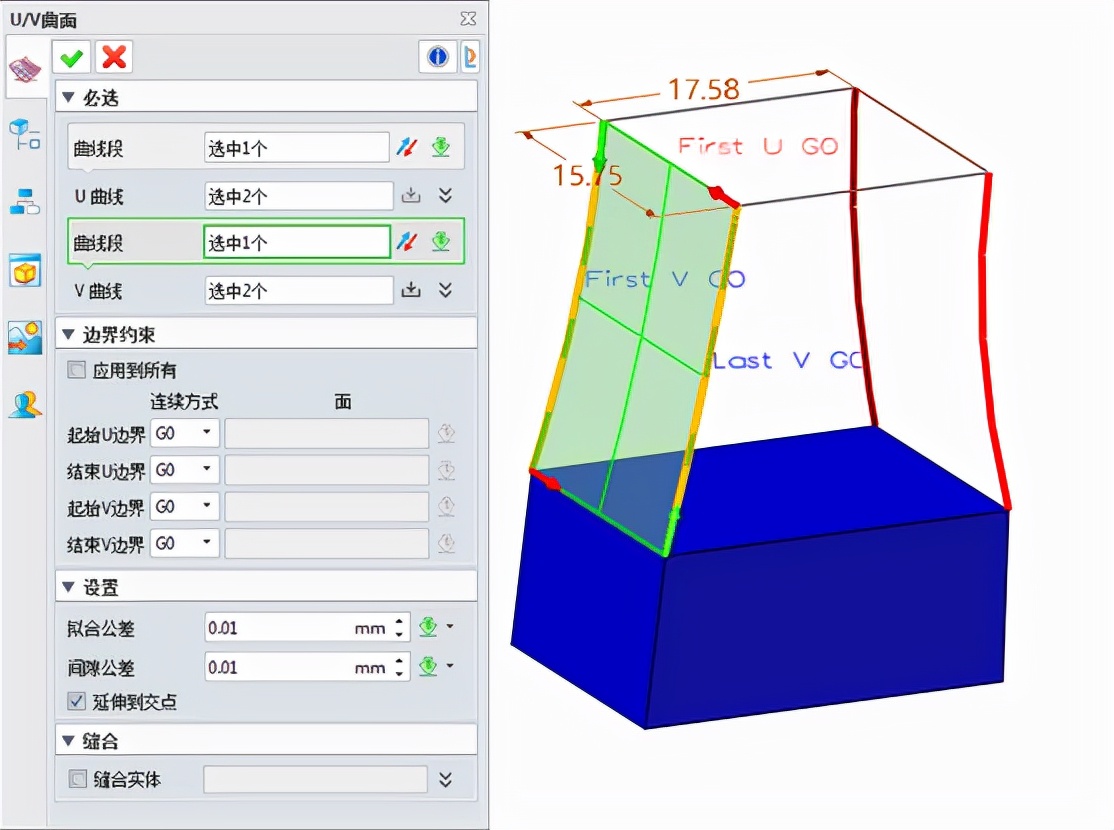The height and width of the screenshot is (830, 1114).
Task: Collapse the 边界约束 section
Action: (68, 334)
